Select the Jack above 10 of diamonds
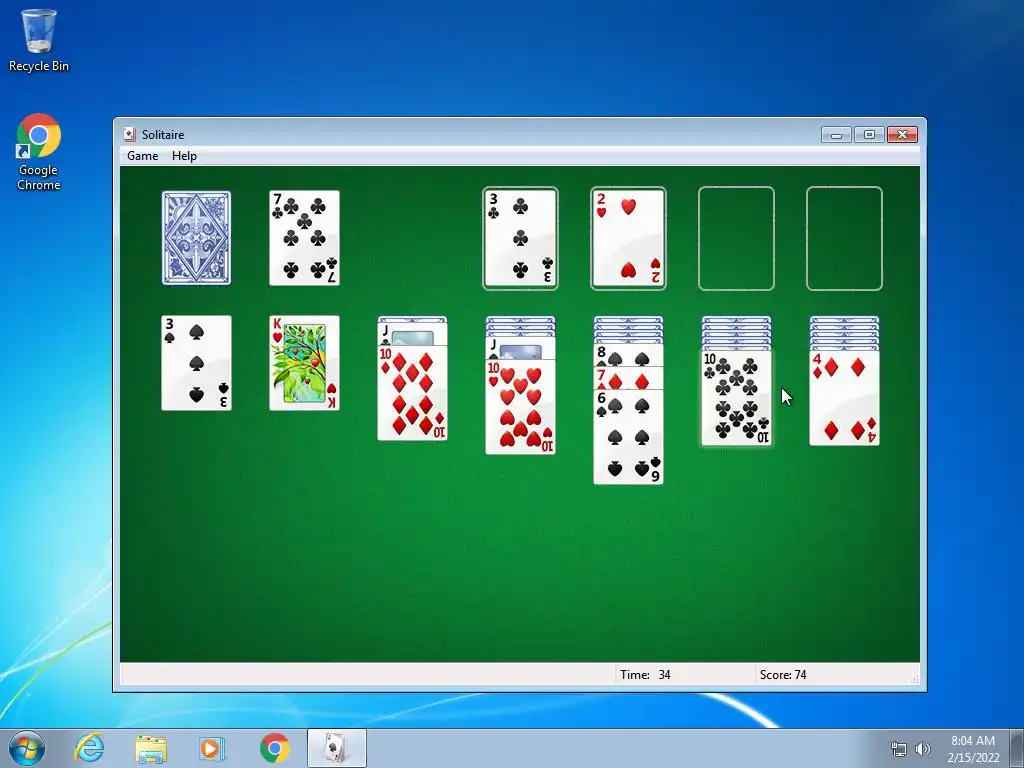 [x=412, y=334]
